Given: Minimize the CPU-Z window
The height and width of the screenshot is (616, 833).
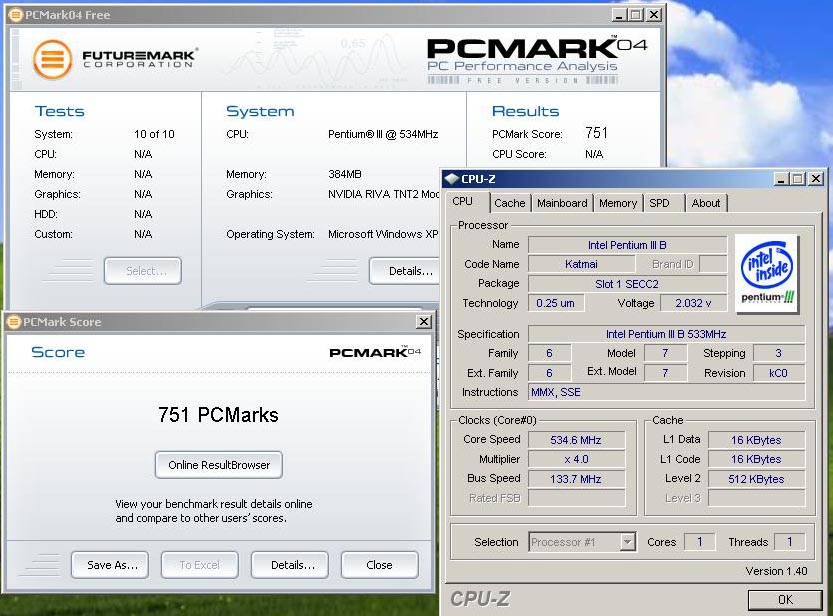Looking at the screenshot, I should pyautogui.click(x=780, y=179).
